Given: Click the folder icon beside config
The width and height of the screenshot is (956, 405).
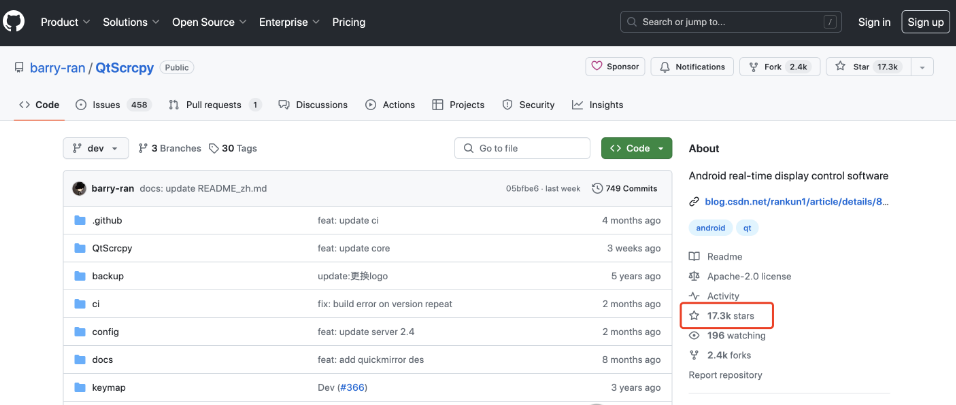Looking at the screenshot, I should [x=80, y=332].
